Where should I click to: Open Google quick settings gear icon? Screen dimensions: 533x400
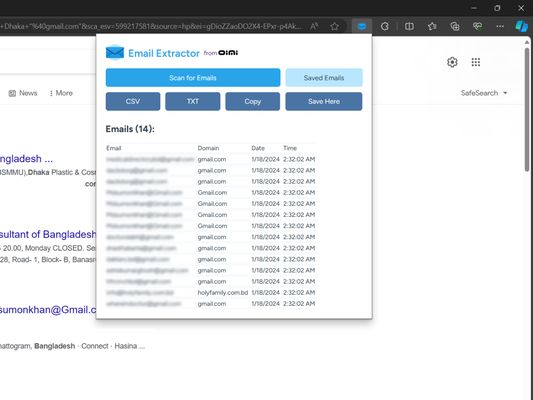coord(452,62)
